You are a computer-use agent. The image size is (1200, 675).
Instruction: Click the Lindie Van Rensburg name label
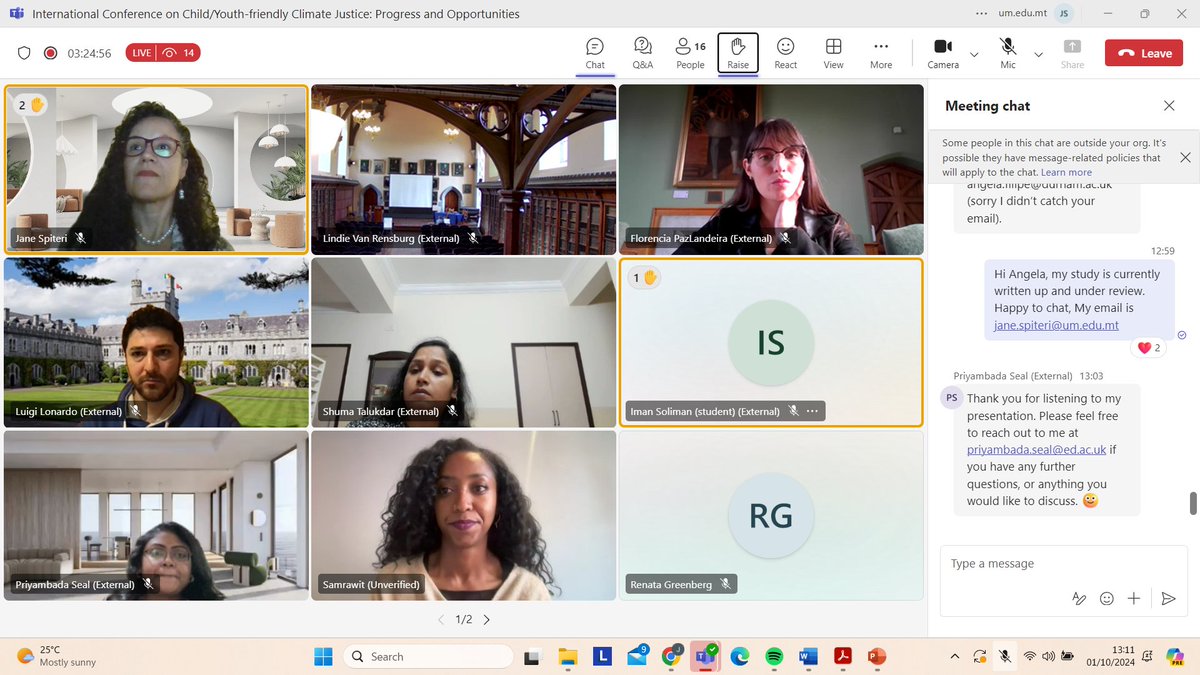coord(391,239)
